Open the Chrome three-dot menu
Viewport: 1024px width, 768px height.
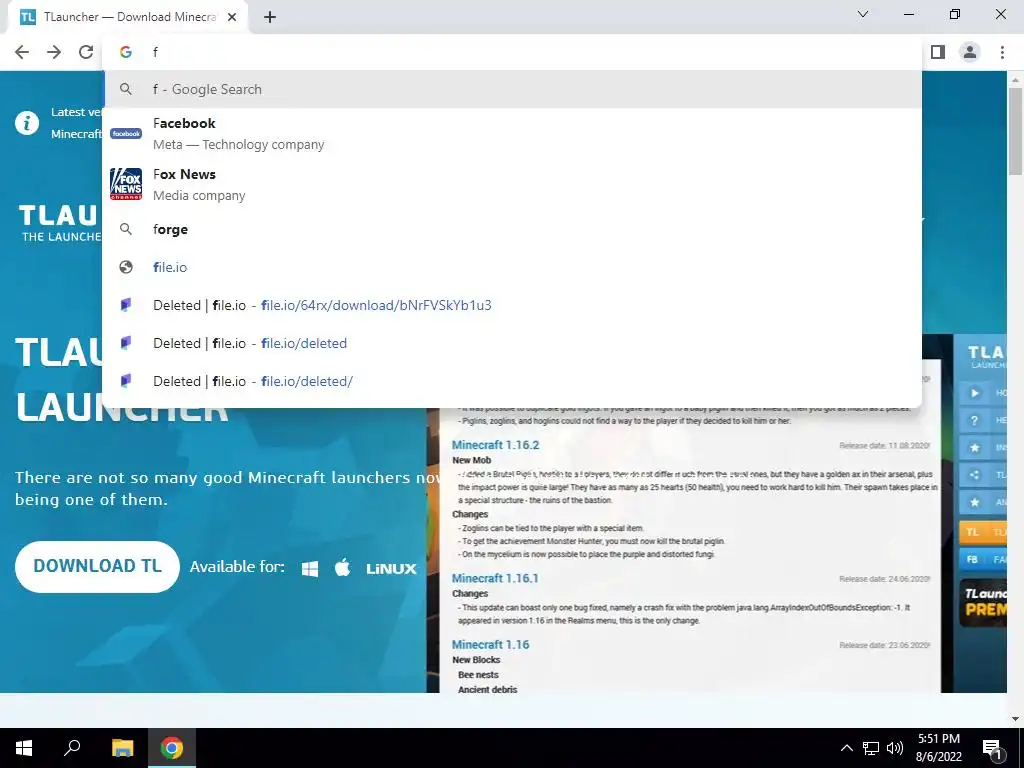tap(1002, 52)
